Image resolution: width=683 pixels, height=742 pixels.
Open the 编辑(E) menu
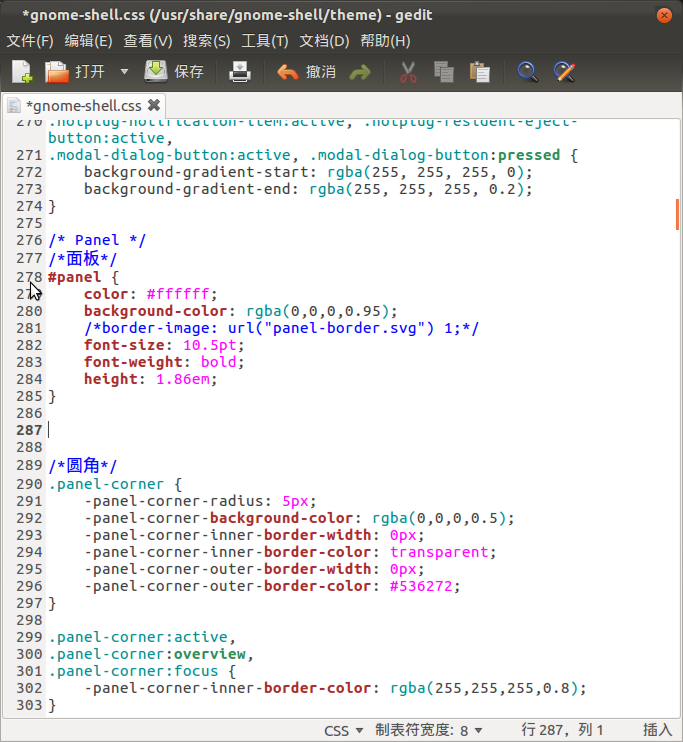[89, 41]
